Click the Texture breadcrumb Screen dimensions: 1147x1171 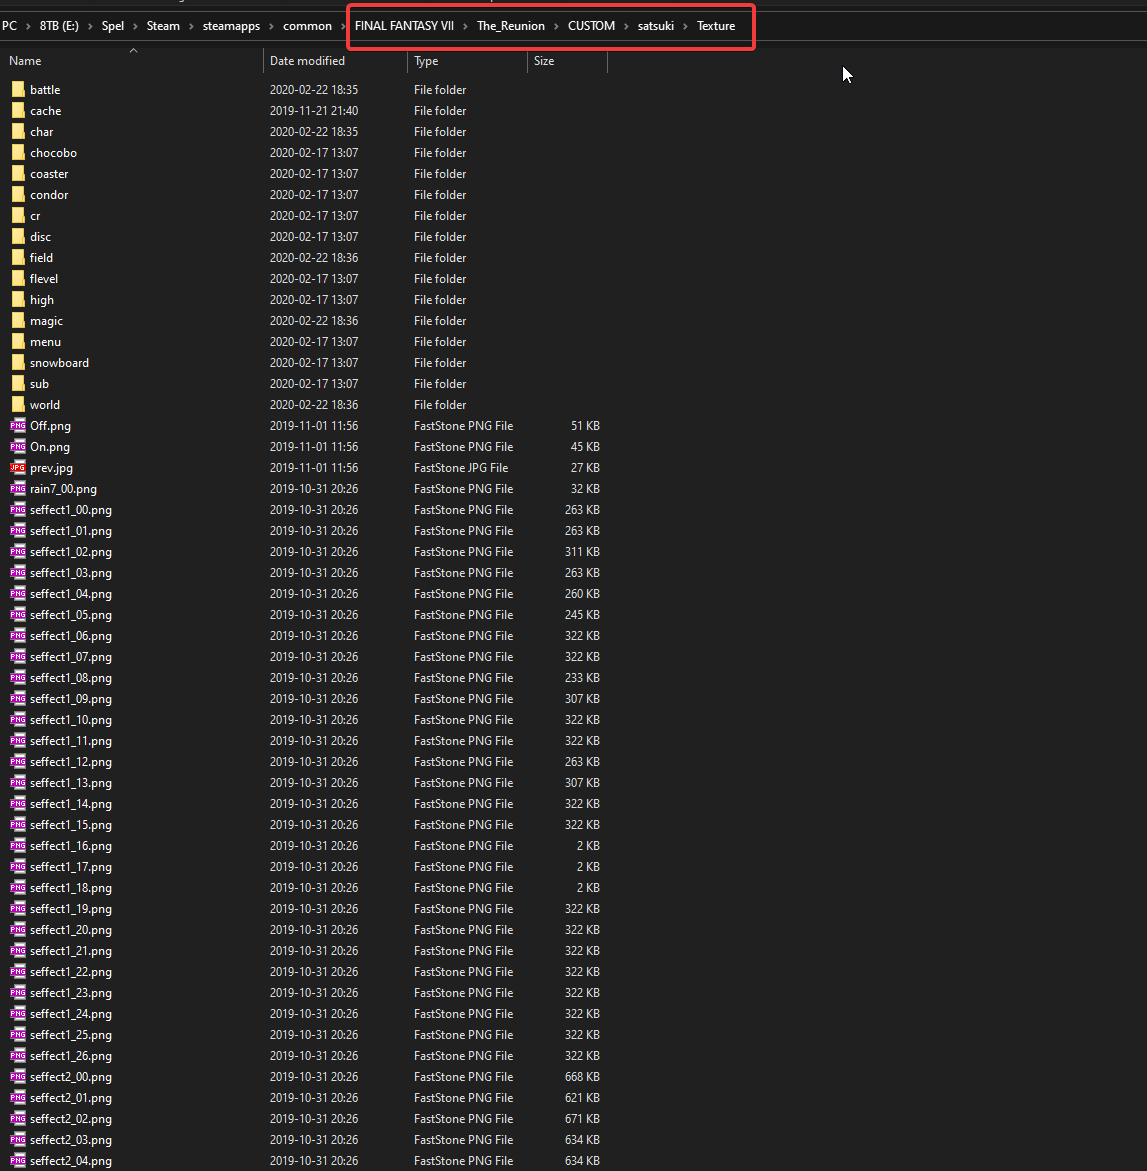[x=716, y=26]
